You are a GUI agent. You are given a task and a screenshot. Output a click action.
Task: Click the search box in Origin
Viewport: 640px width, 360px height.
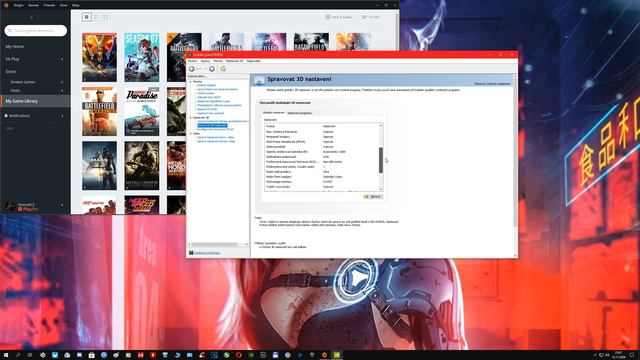(x=36, y=31)
